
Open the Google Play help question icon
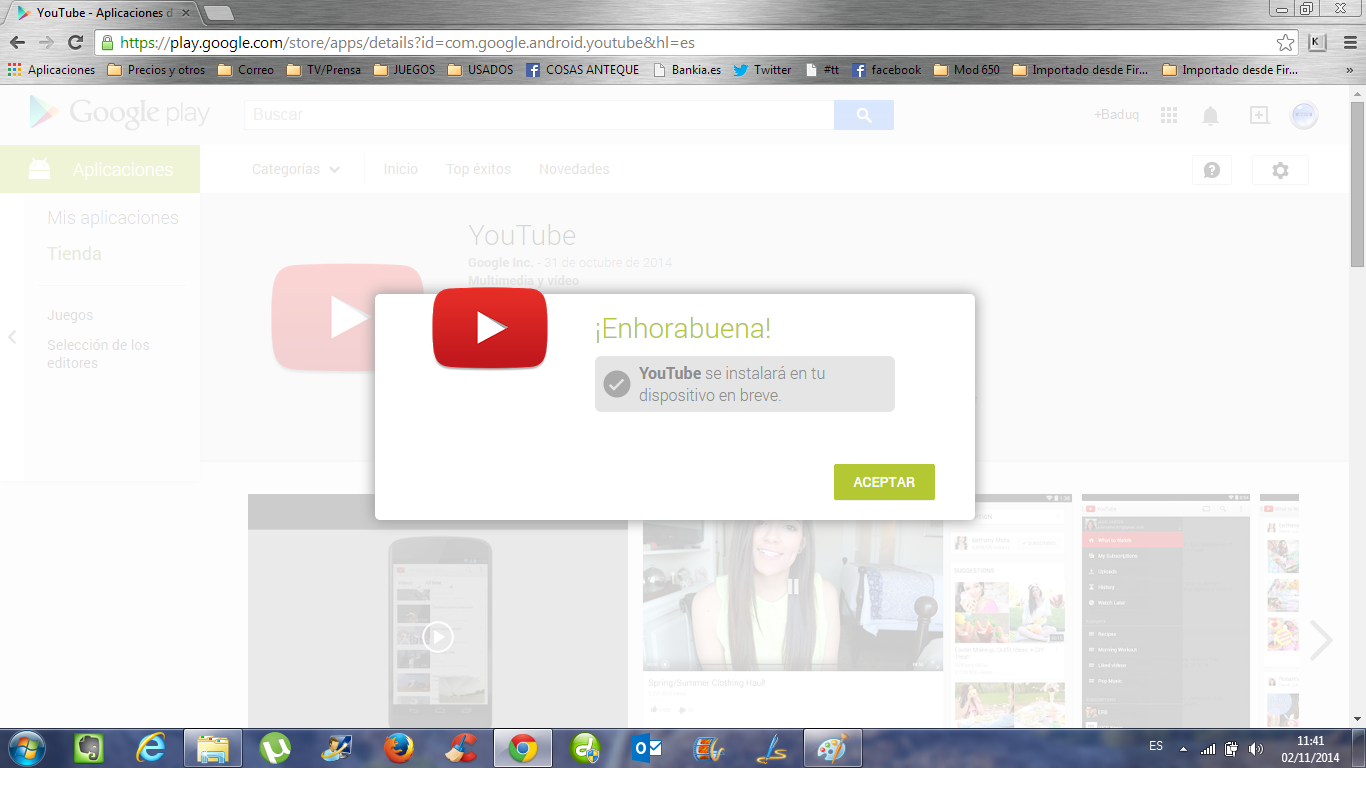click(x=1211, y=170)
